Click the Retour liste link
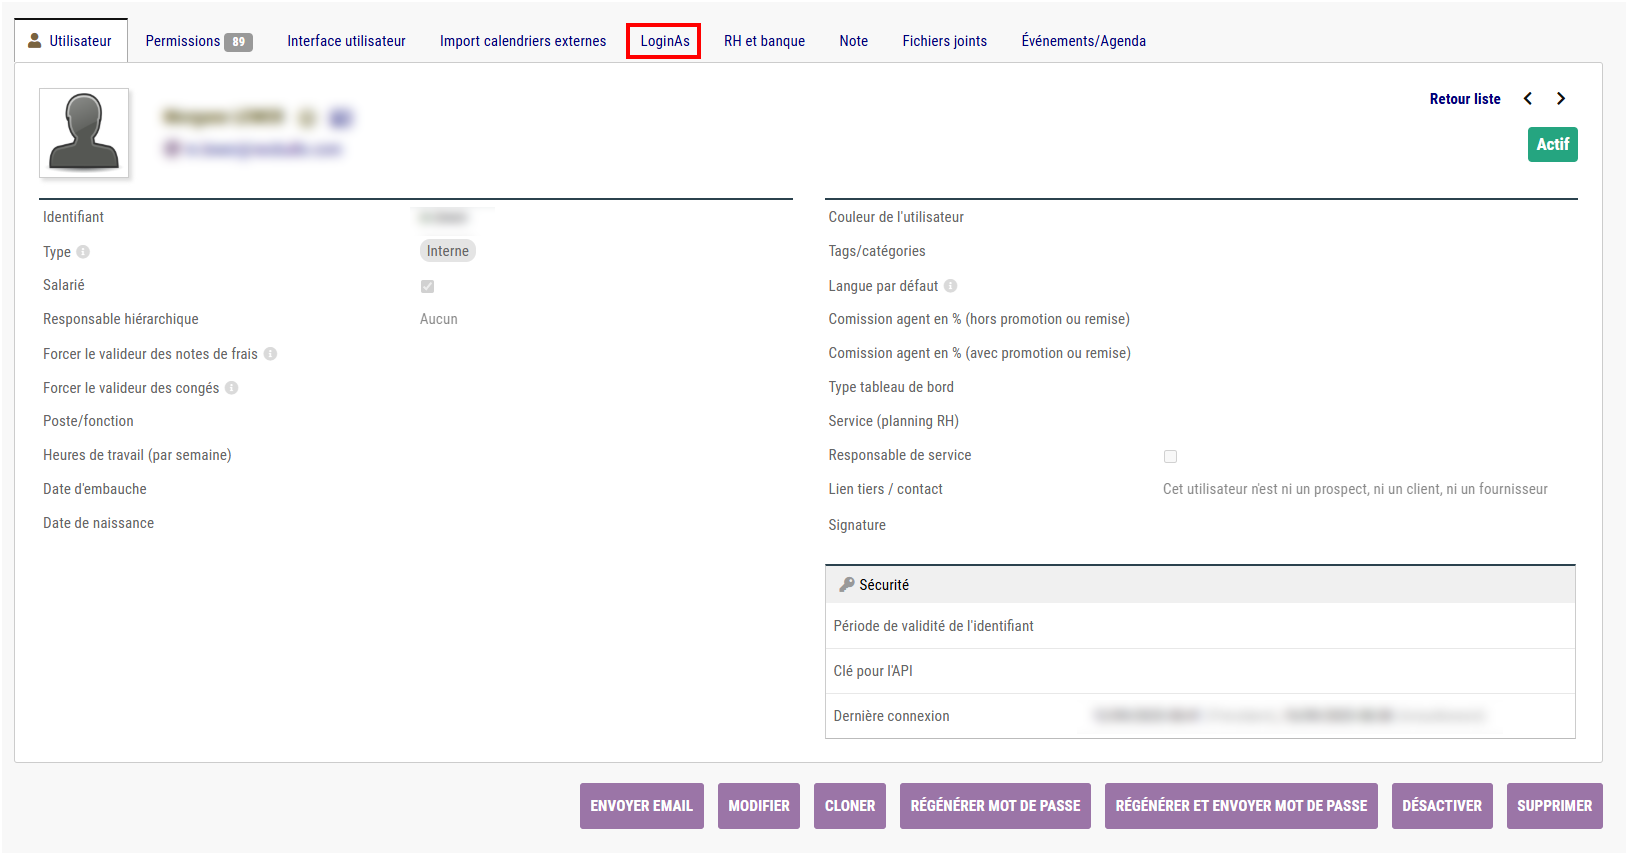1628x855 pixels. pyautogui.click(x=1465, y=99)
